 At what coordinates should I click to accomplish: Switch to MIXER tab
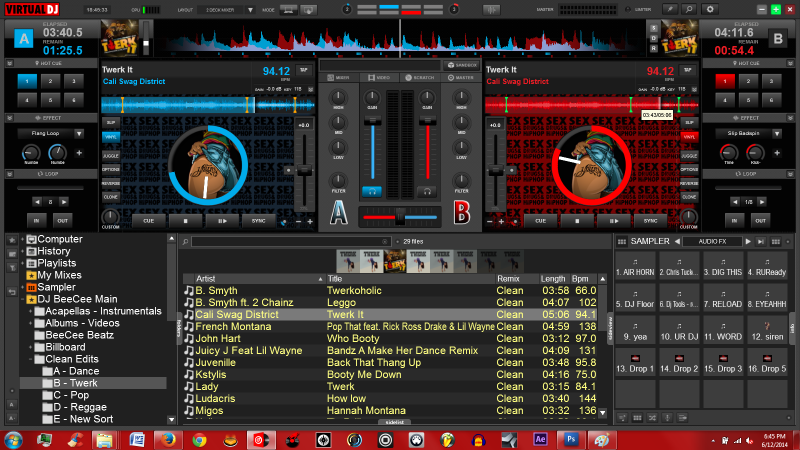point(339,78)
